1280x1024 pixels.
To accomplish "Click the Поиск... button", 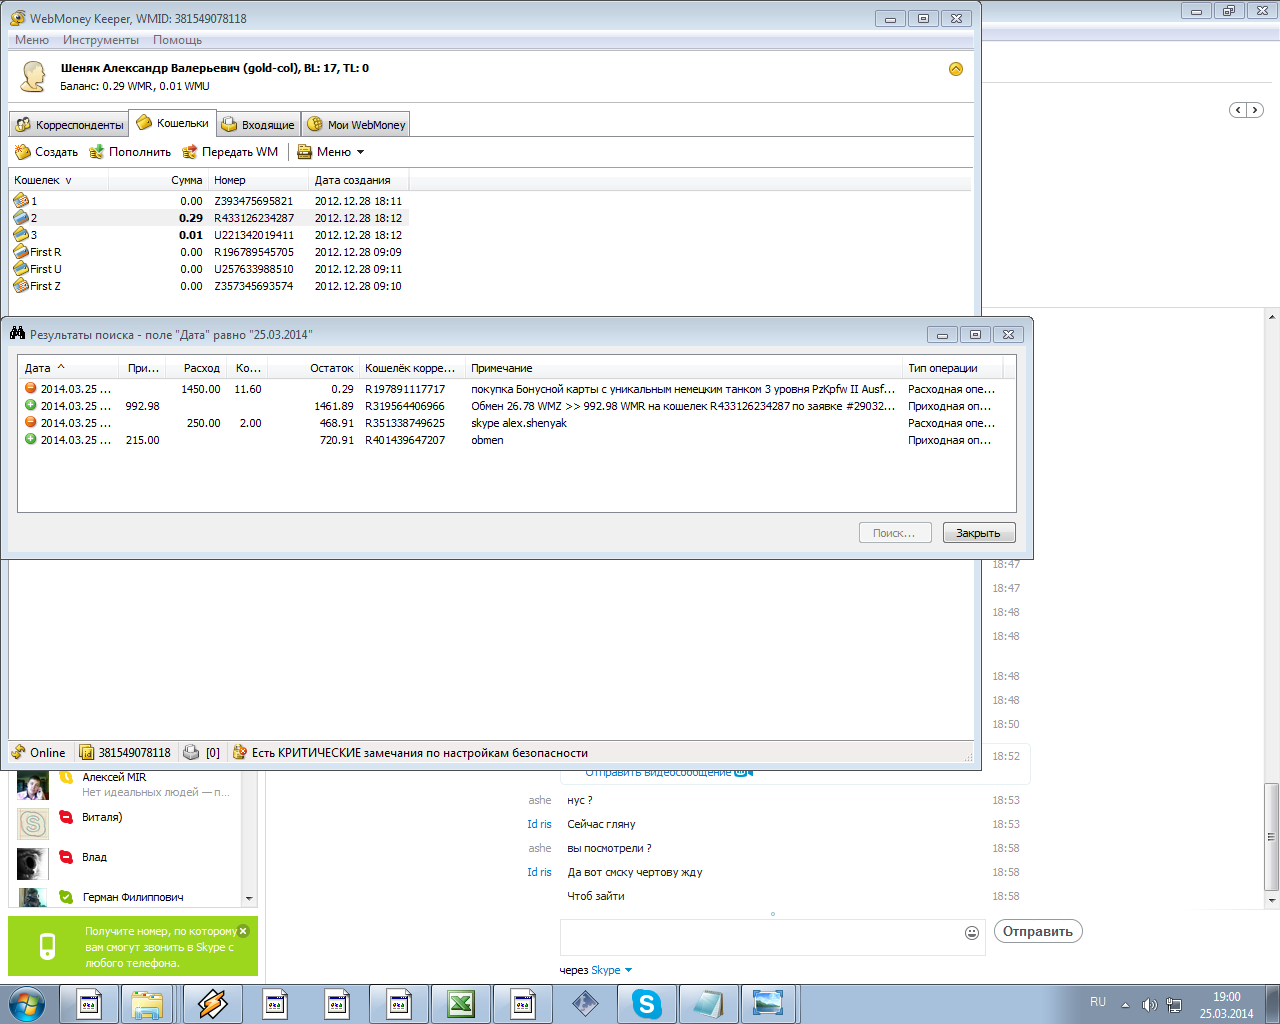I will (x=895, y=533).
